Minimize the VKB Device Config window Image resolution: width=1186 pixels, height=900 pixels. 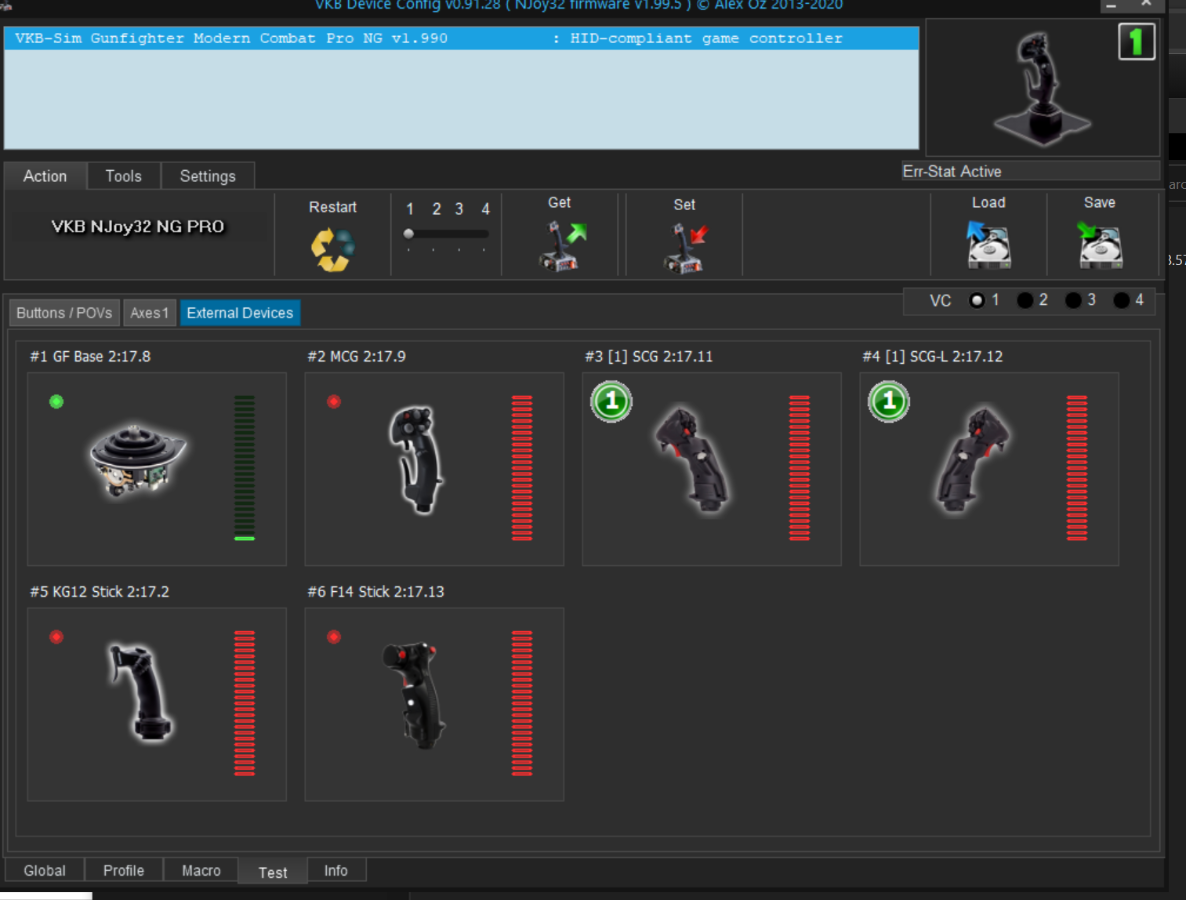[x=1110, y=5]
